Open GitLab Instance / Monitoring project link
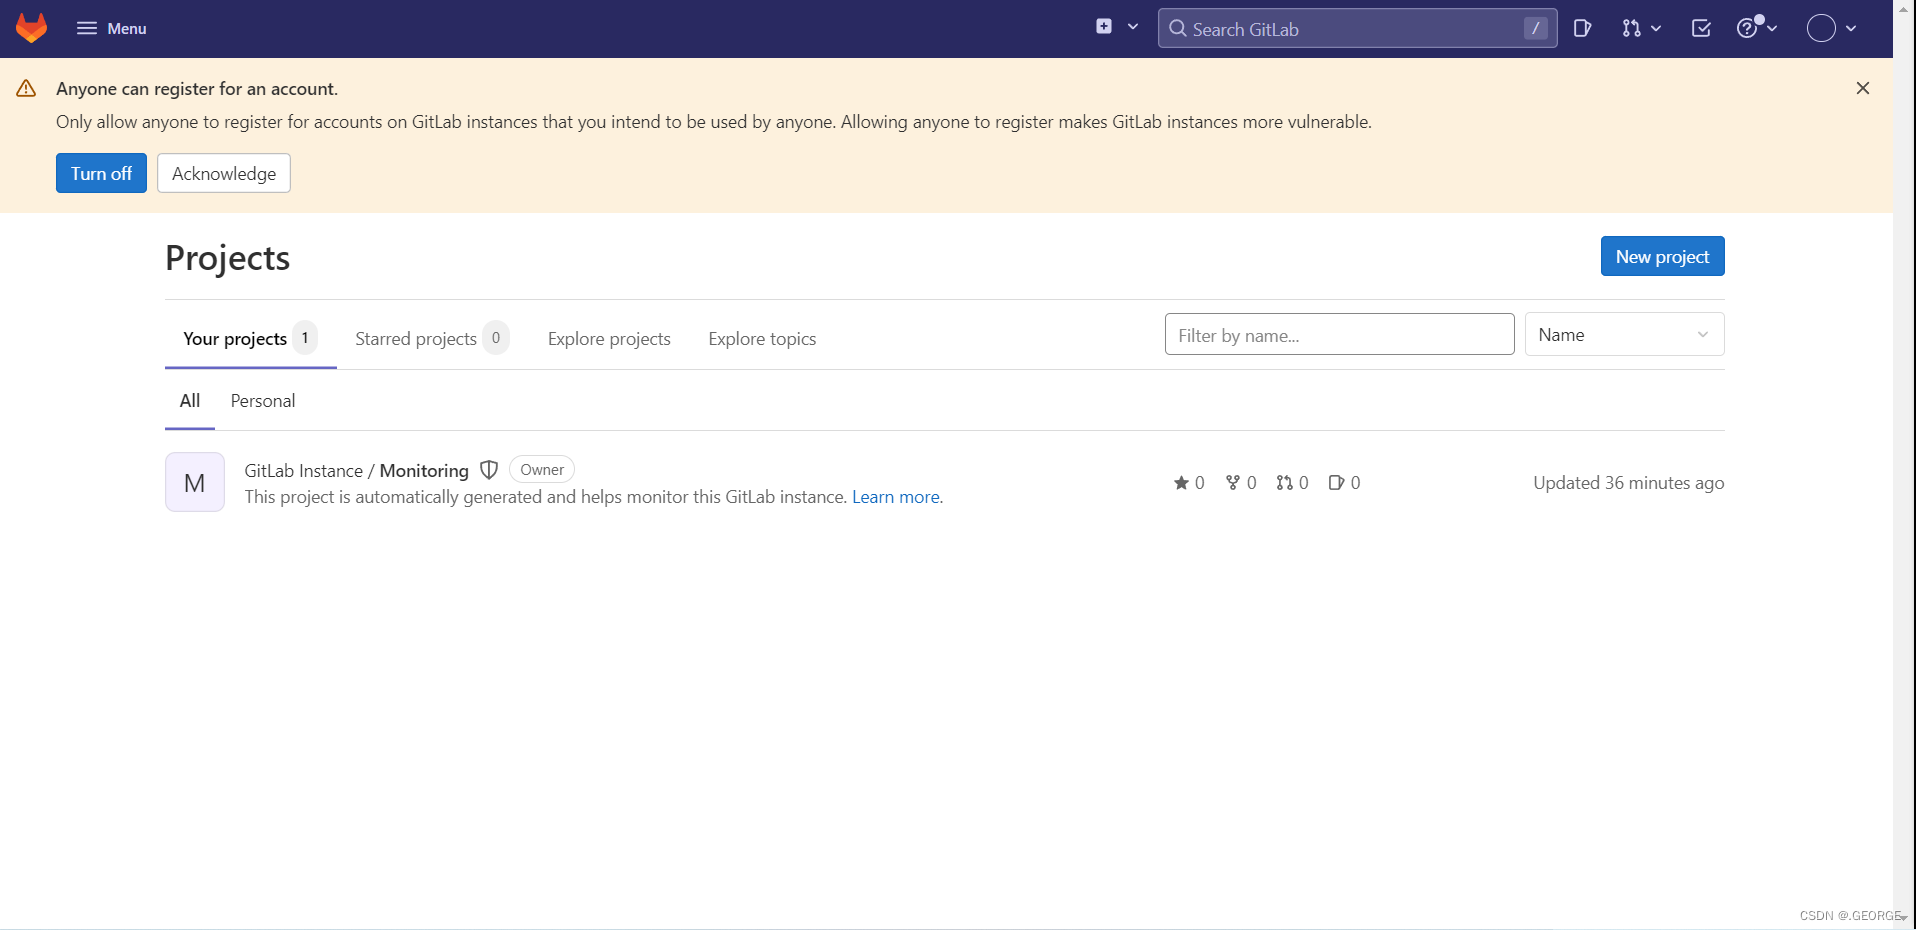The image size is (1916, 930). point(356,470)
